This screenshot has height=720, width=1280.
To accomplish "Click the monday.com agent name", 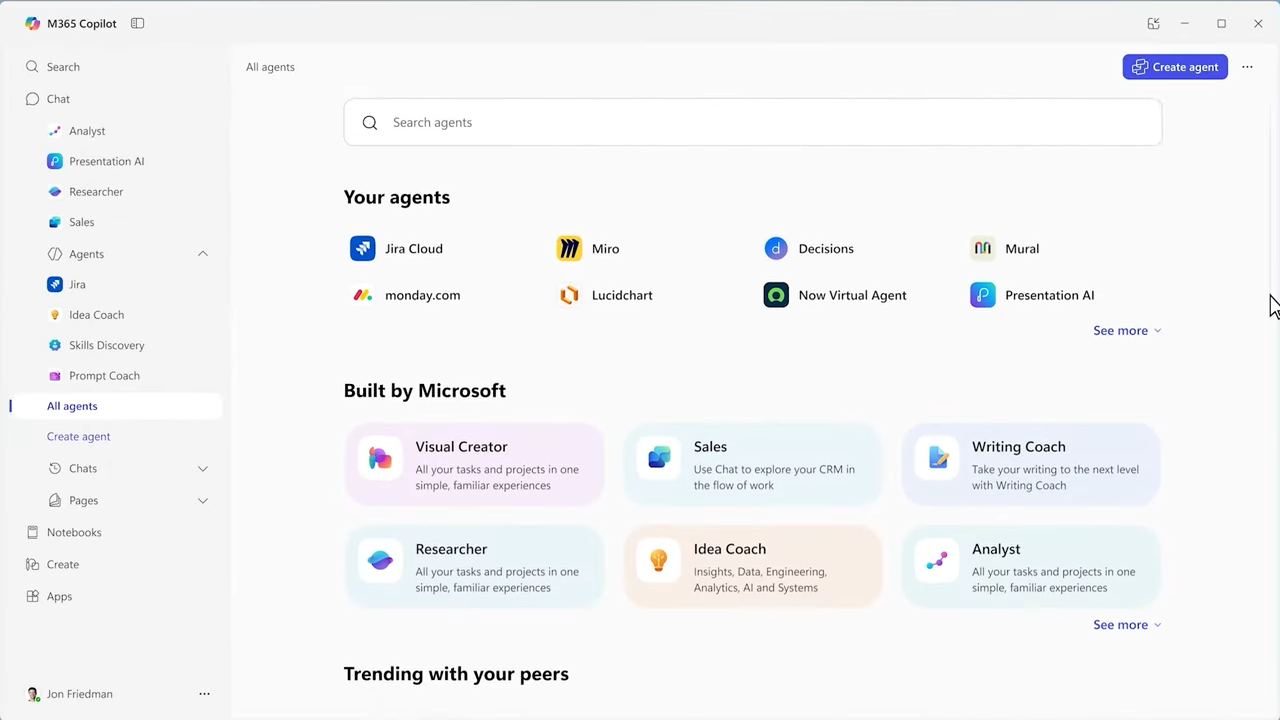I will tap(423, 296).
